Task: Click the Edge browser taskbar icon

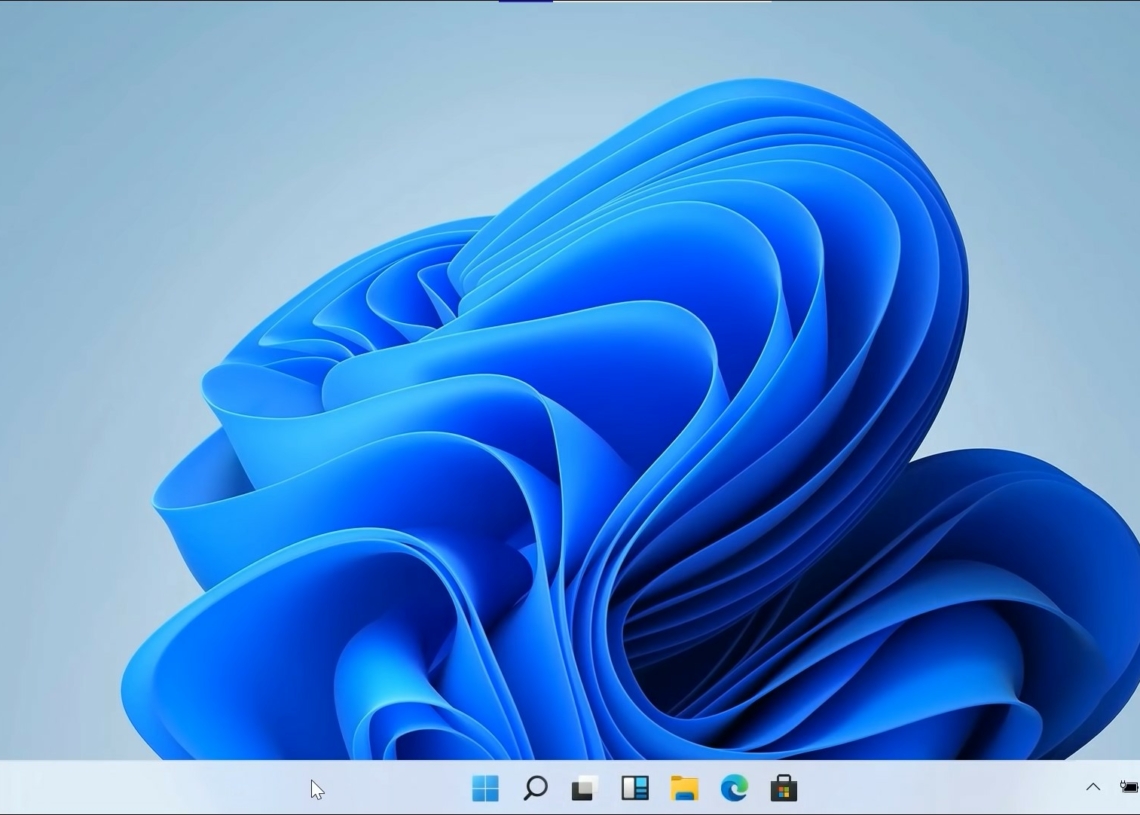Action: tap(734, 789)
